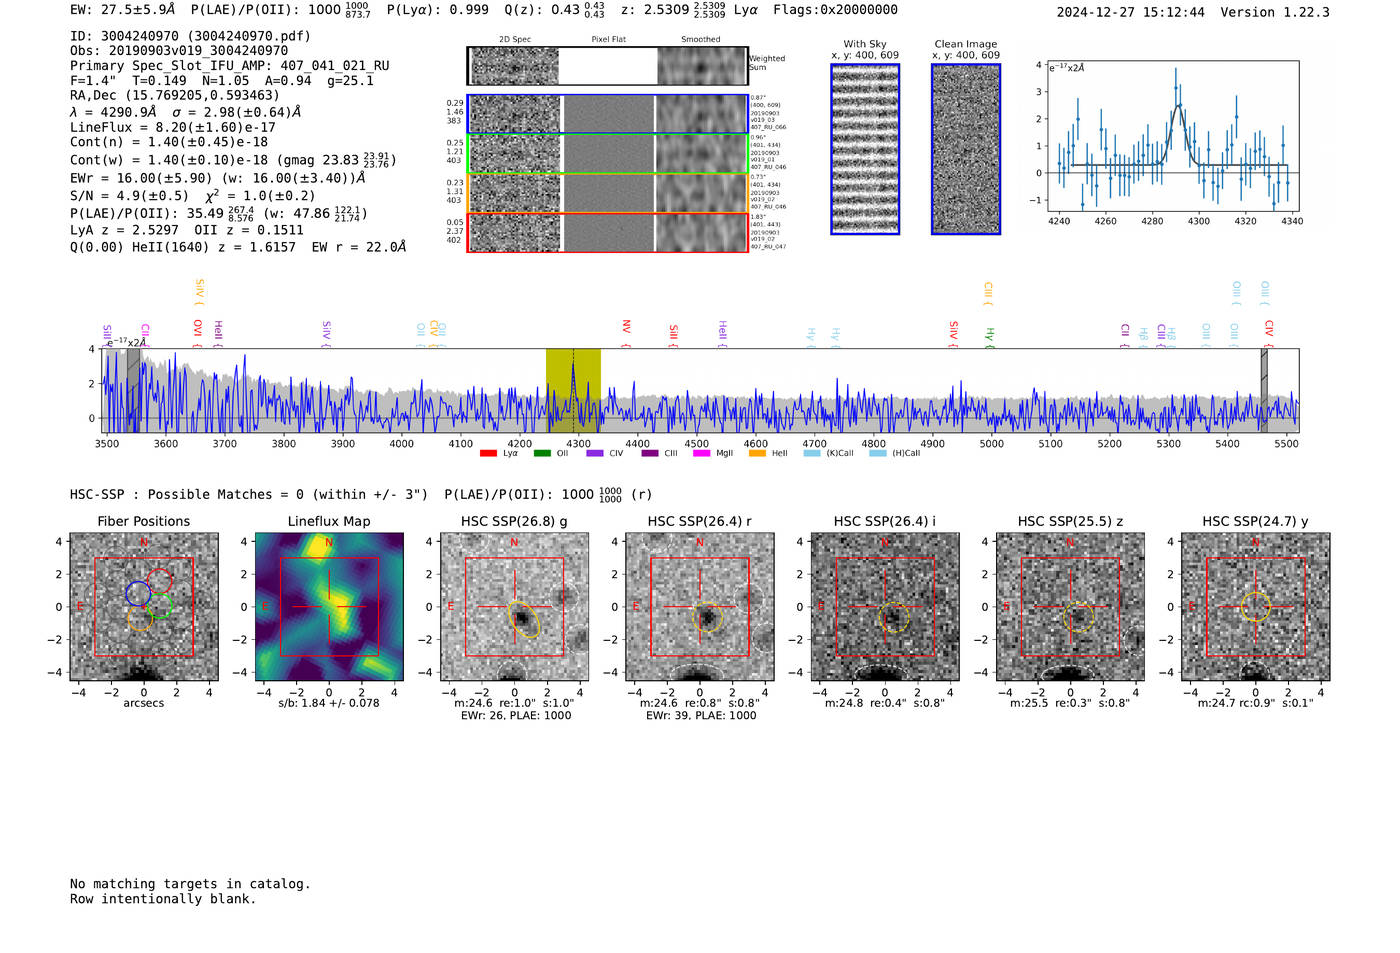1400x953 pixels.
Task: Select the EW: 27.5±5.9Å header text
Action: pos(122,9)
